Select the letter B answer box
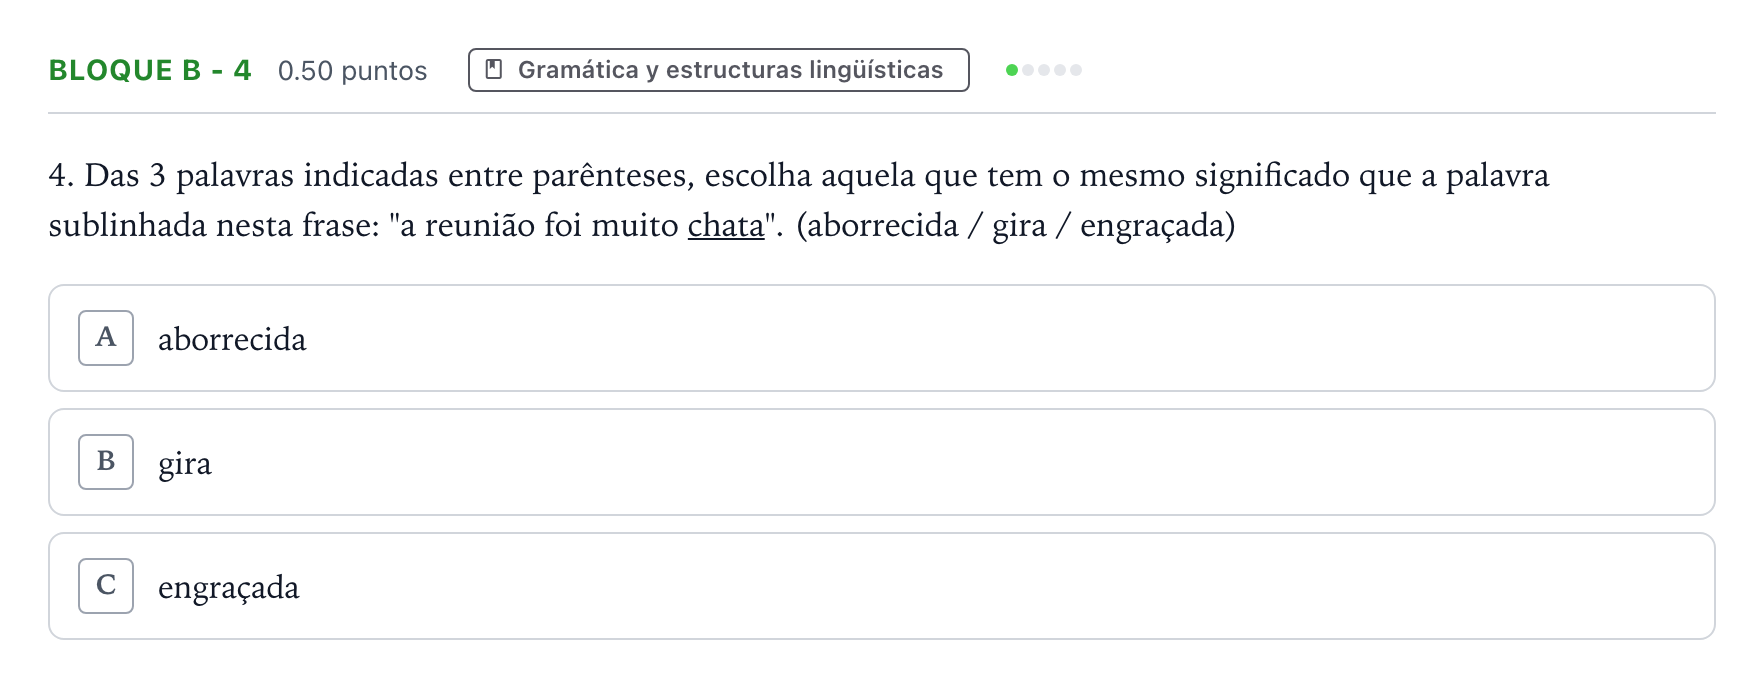 (x=106, y=462)
